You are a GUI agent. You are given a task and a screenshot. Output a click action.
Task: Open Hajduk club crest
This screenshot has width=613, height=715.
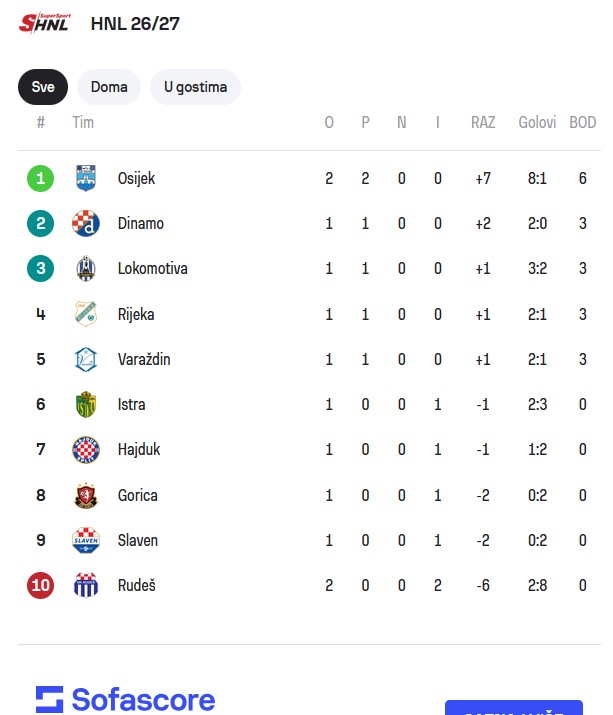86,450
